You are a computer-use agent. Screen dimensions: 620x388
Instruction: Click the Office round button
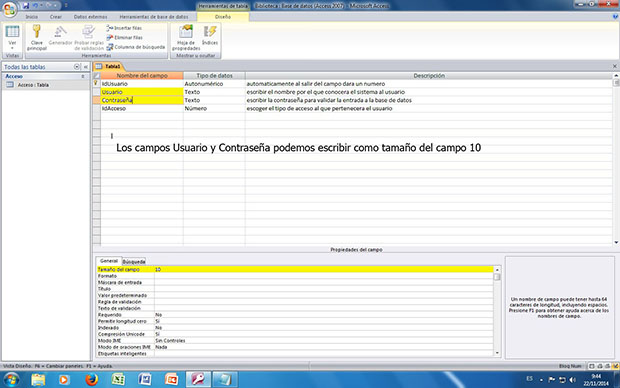[9, 9]
